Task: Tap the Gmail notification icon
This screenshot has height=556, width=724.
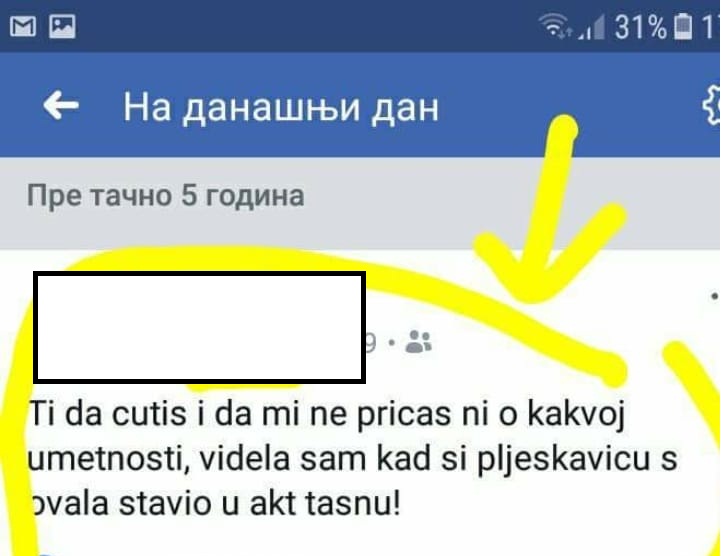Action: click(23, 26)
